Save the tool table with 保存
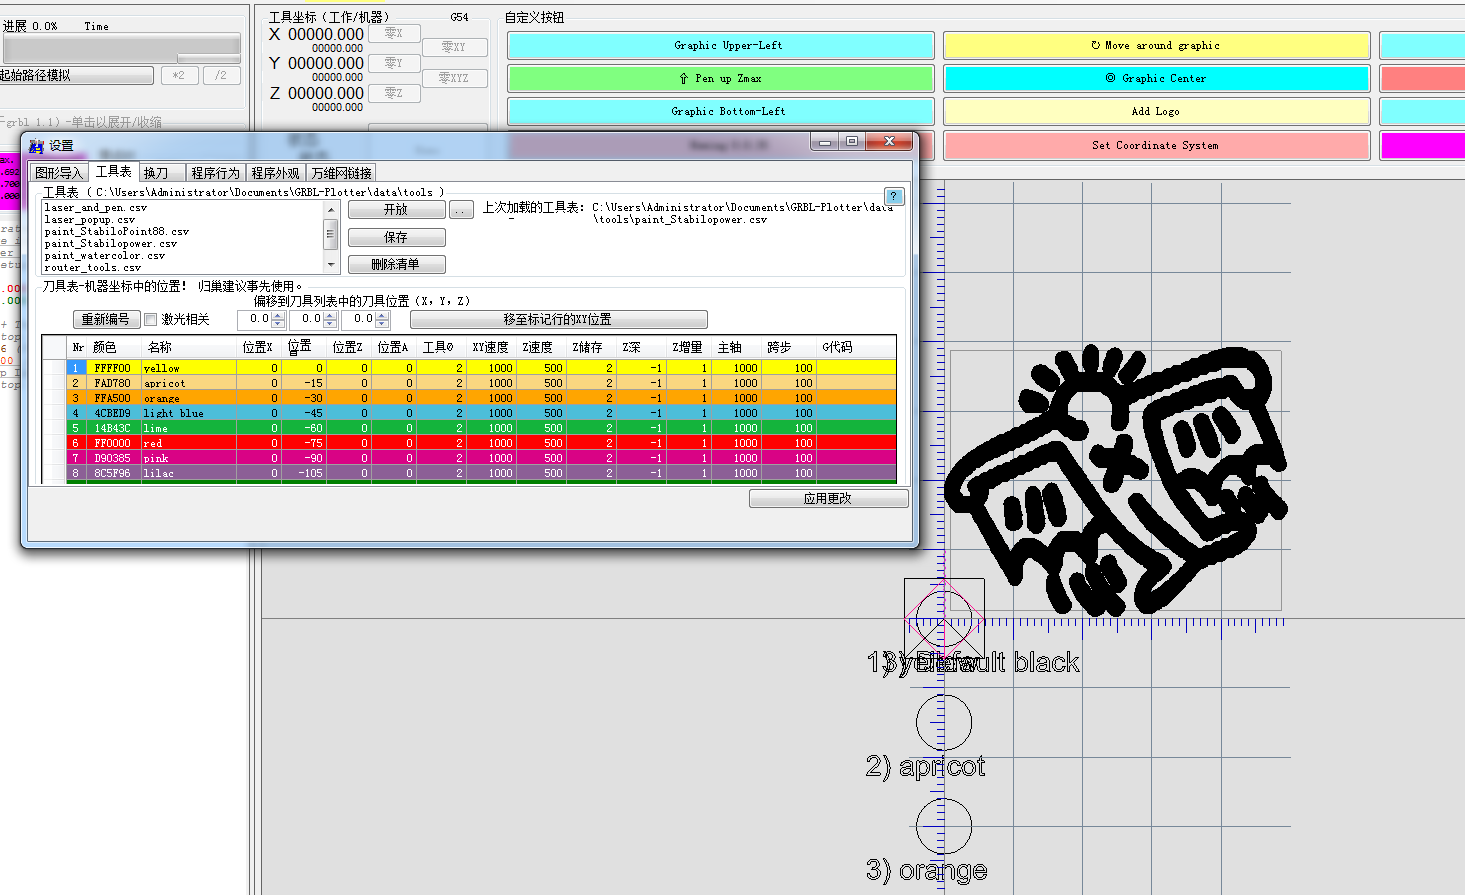The height and width of the screenshot is (895, 1465). (396, 237)
